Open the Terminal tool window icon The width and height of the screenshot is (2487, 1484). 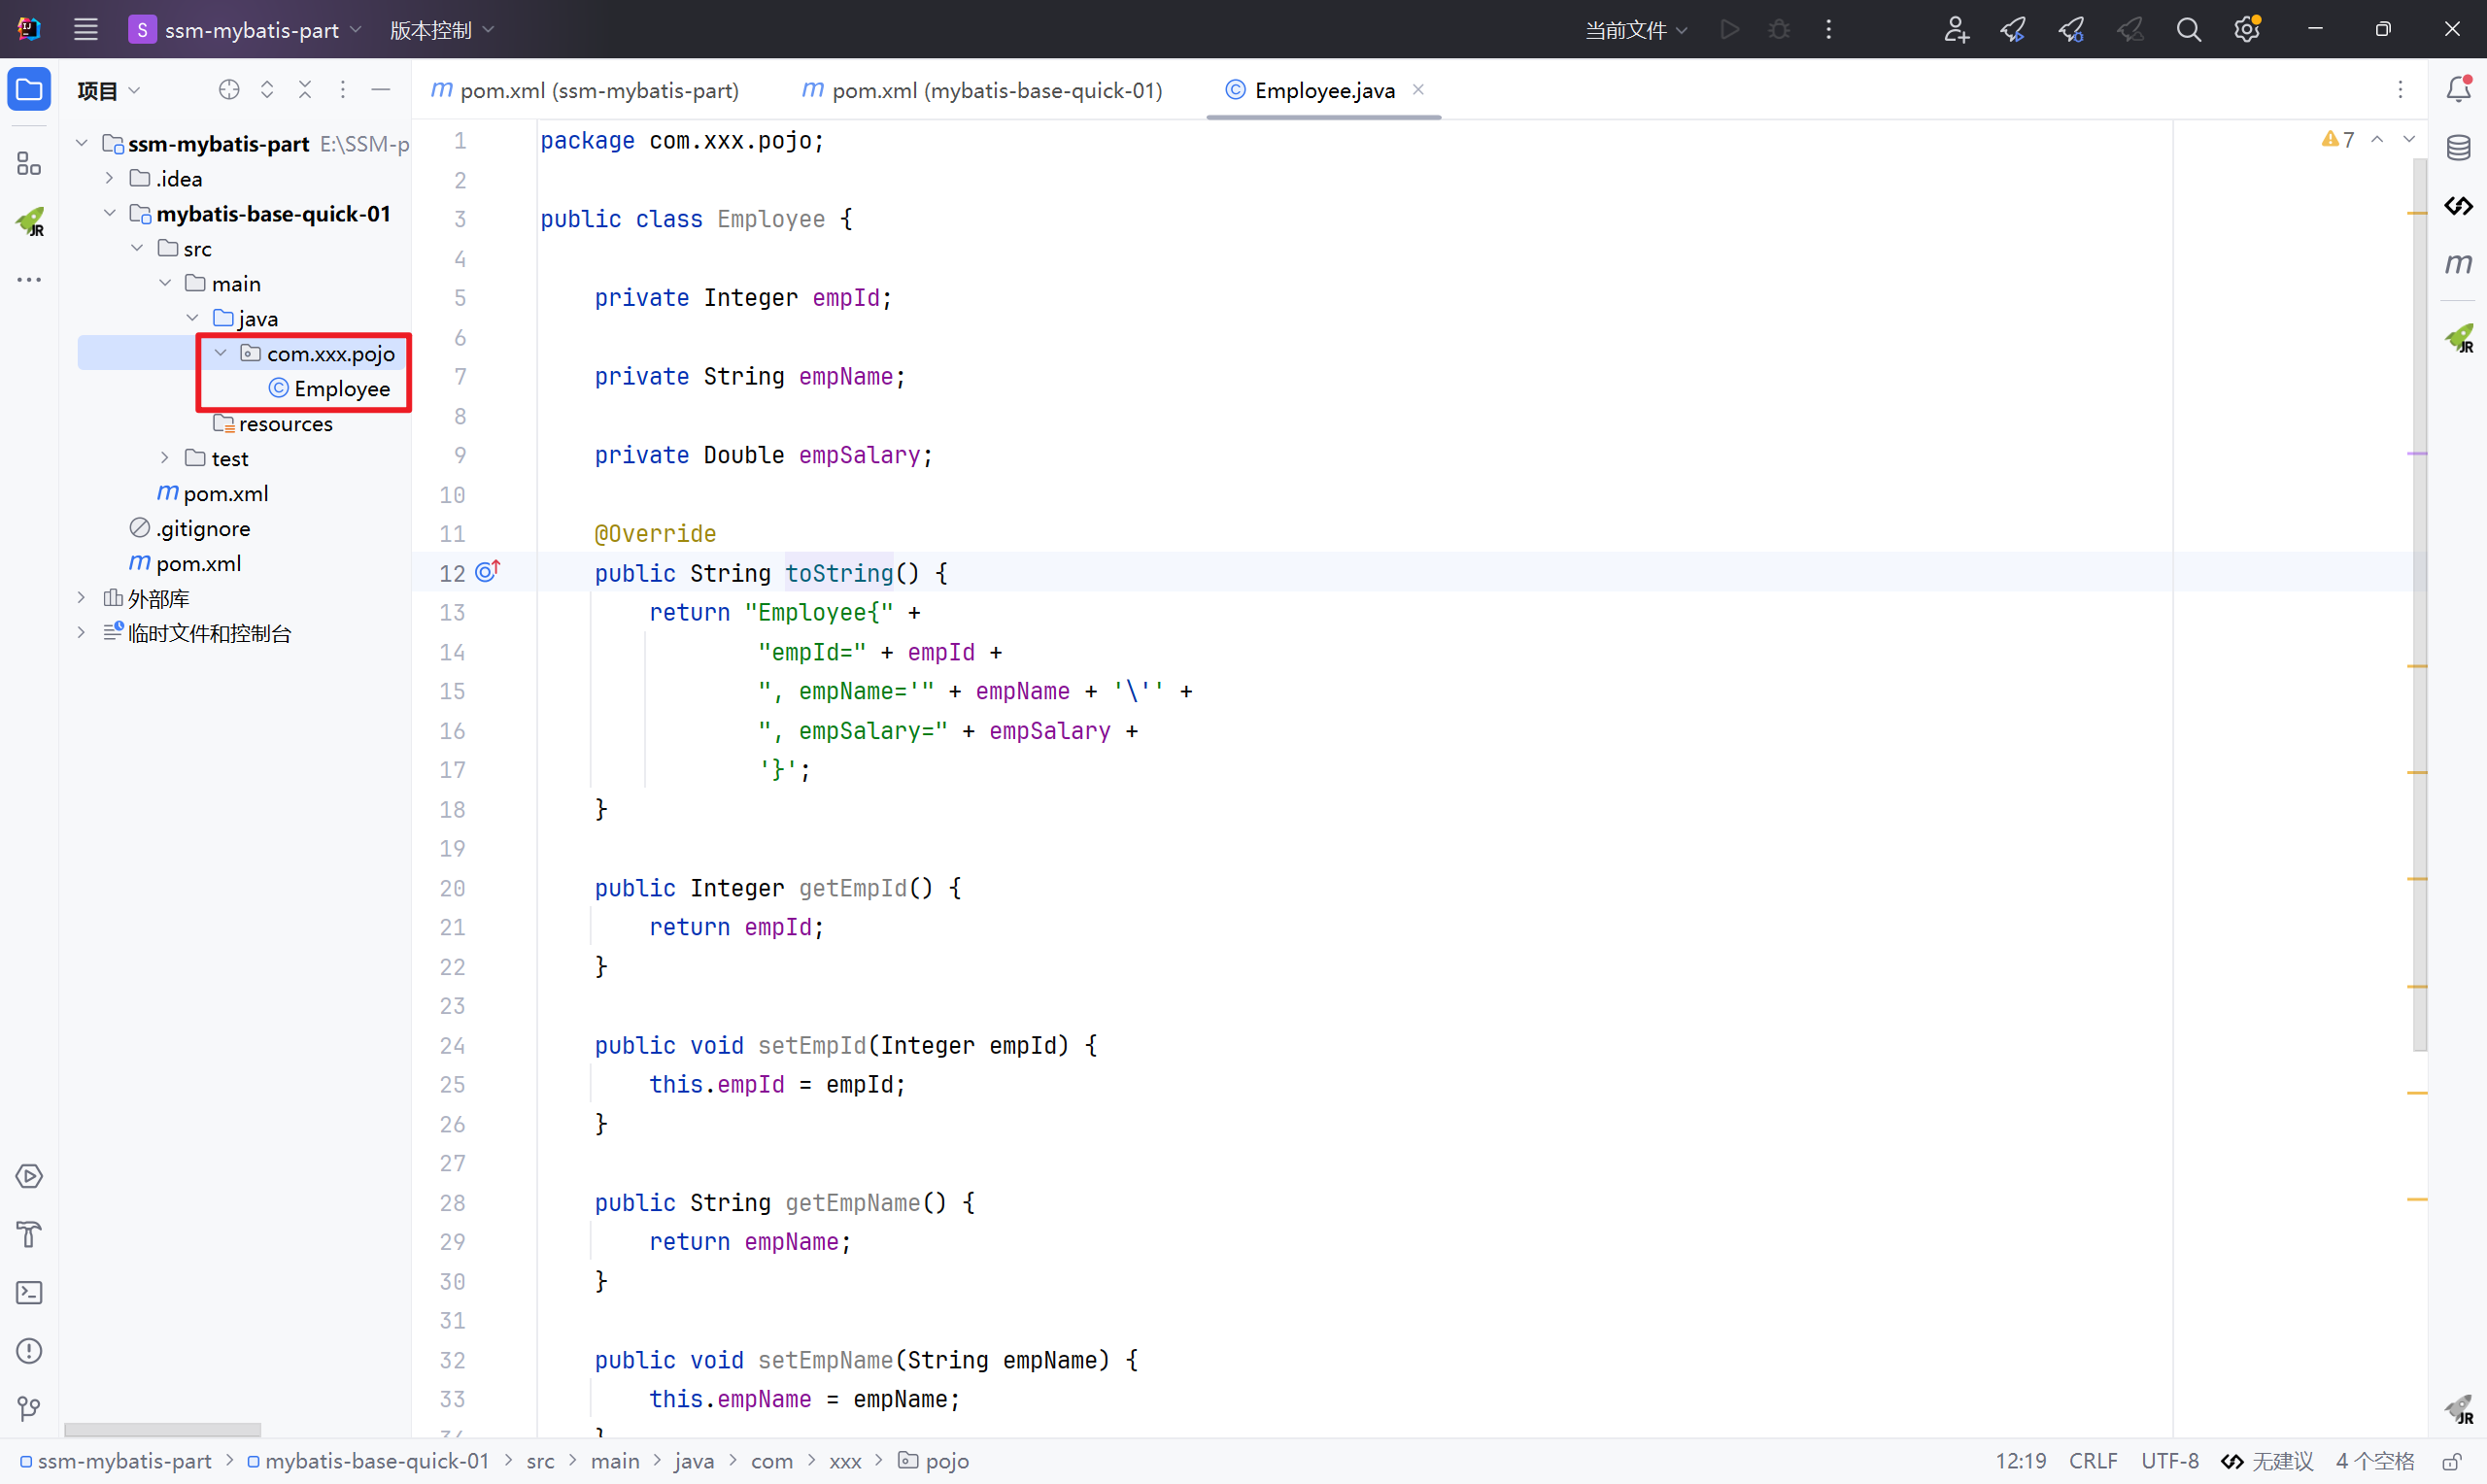tap(29, 1293)
